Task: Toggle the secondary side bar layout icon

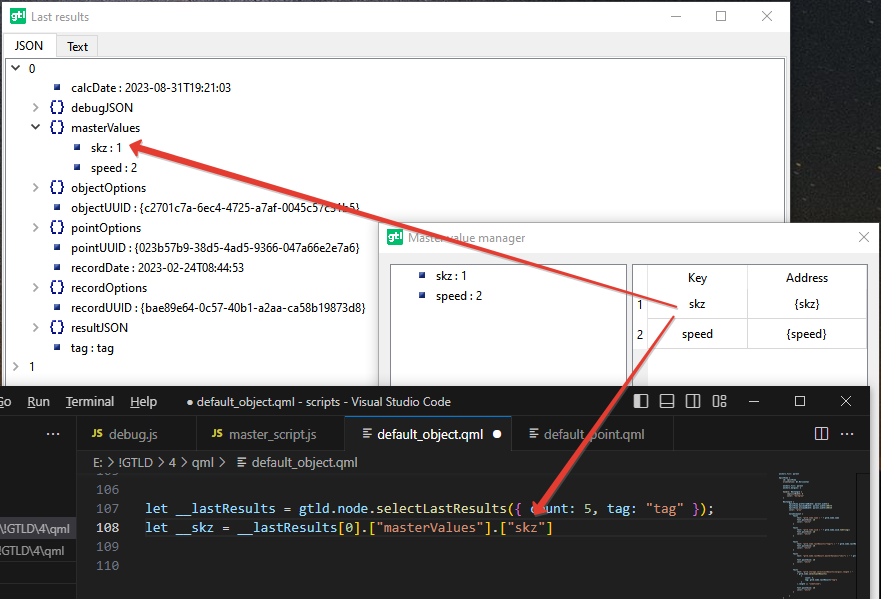Action: tap(693, 401)
